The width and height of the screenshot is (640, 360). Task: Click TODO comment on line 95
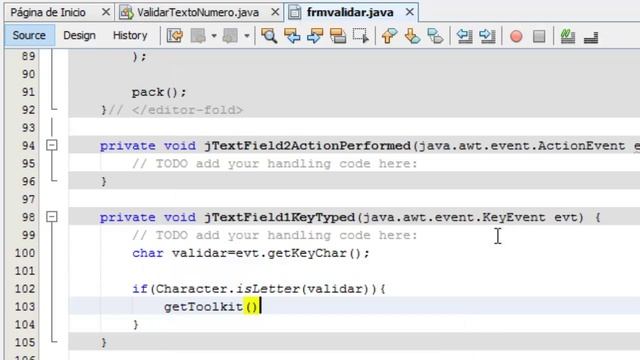click(x=275, y=164)
